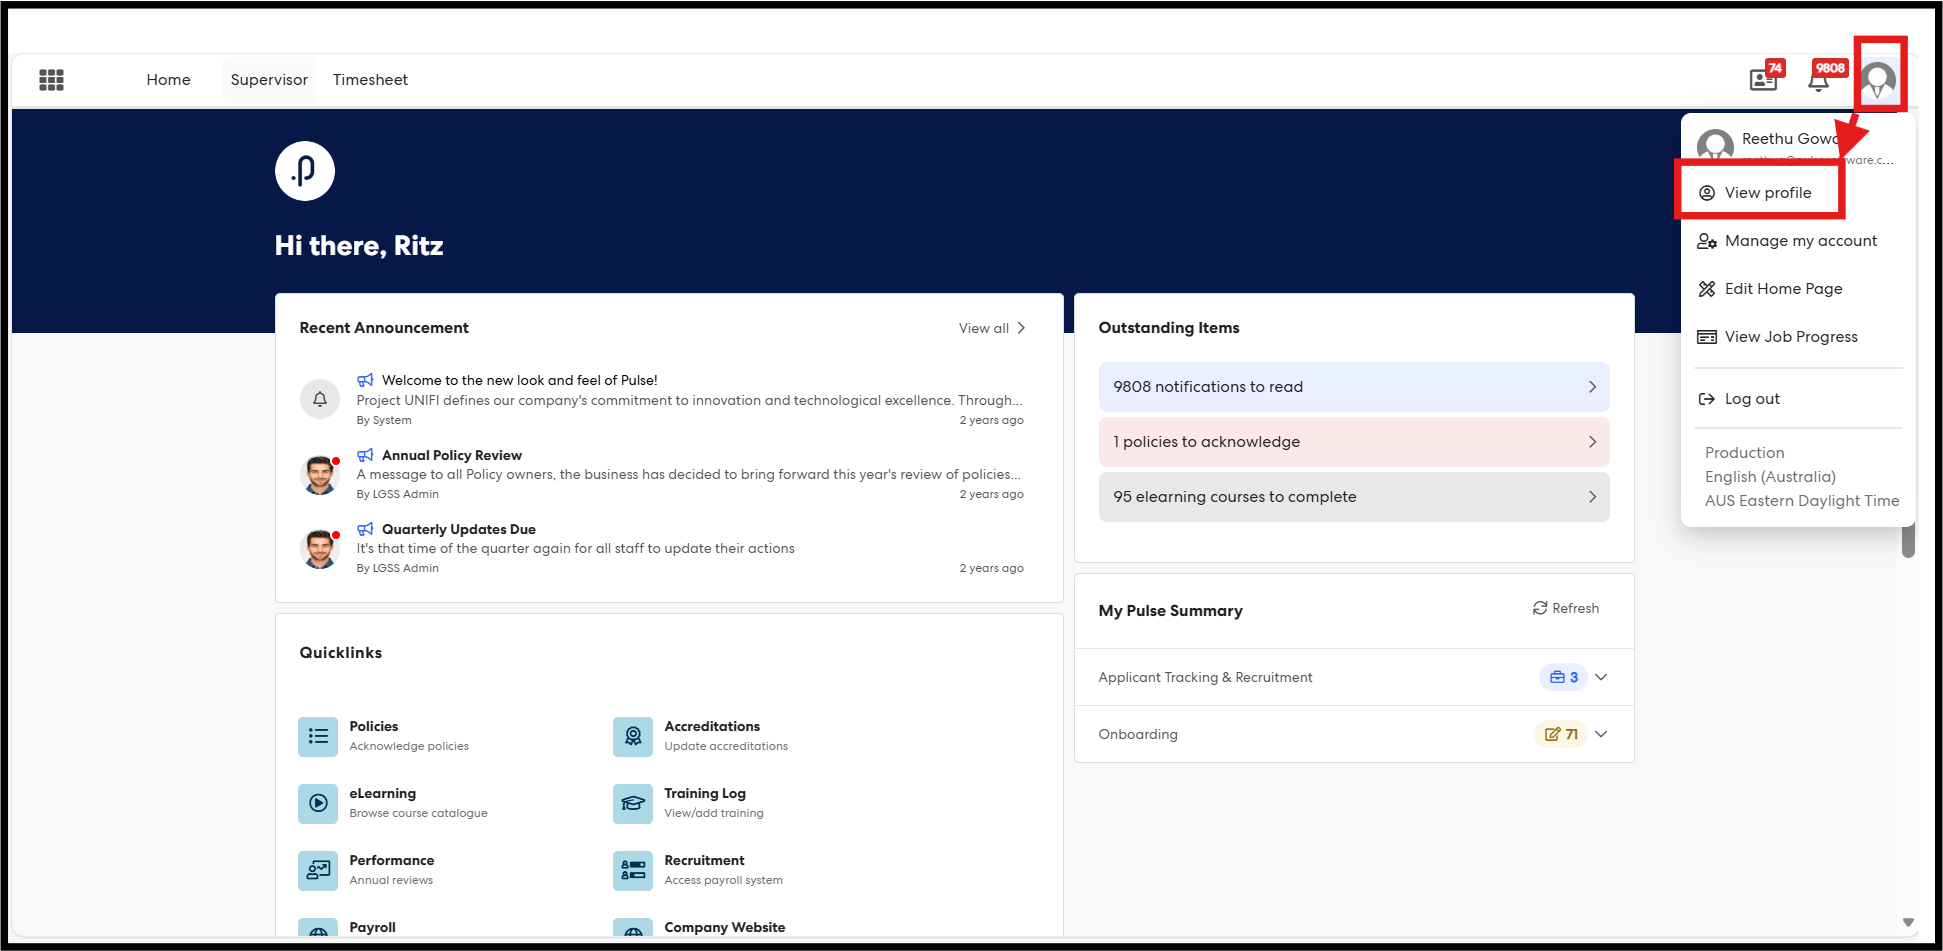Click the eLearning play icon
The image size is (1943, 951).
click(x=318, y=804)
